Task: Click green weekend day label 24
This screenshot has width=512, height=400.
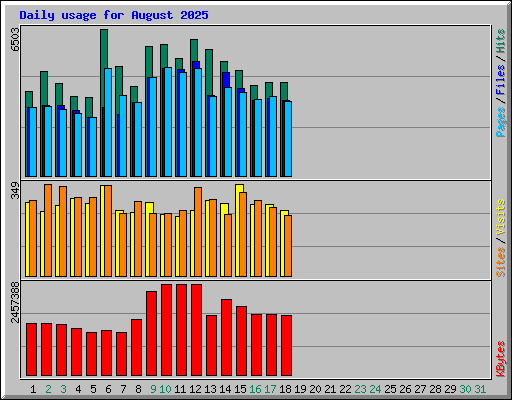Action: pos(375,389)
